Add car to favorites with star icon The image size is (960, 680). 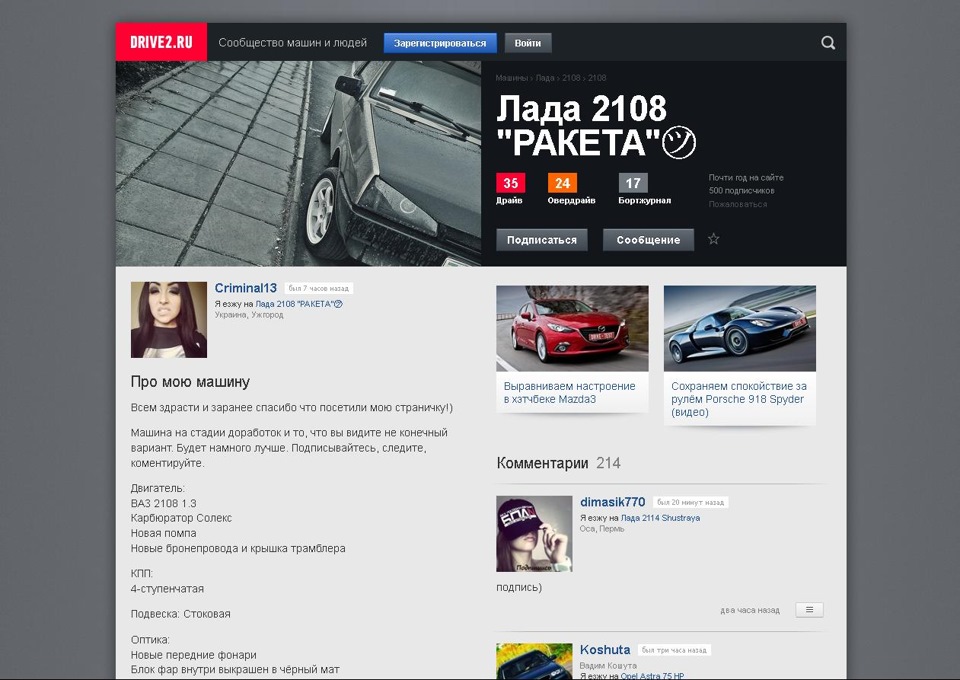click(x=713, y=239)
